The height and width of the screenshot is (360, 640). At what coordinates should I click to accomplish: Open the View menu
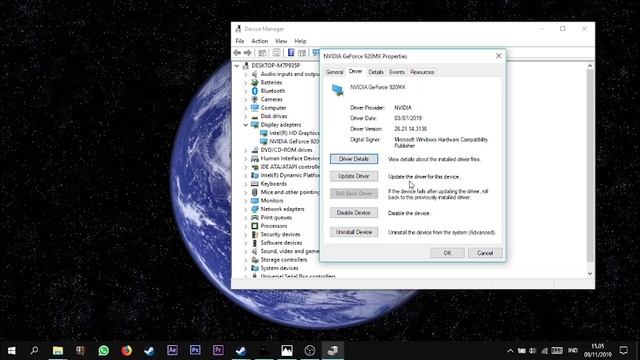(281, 41)
